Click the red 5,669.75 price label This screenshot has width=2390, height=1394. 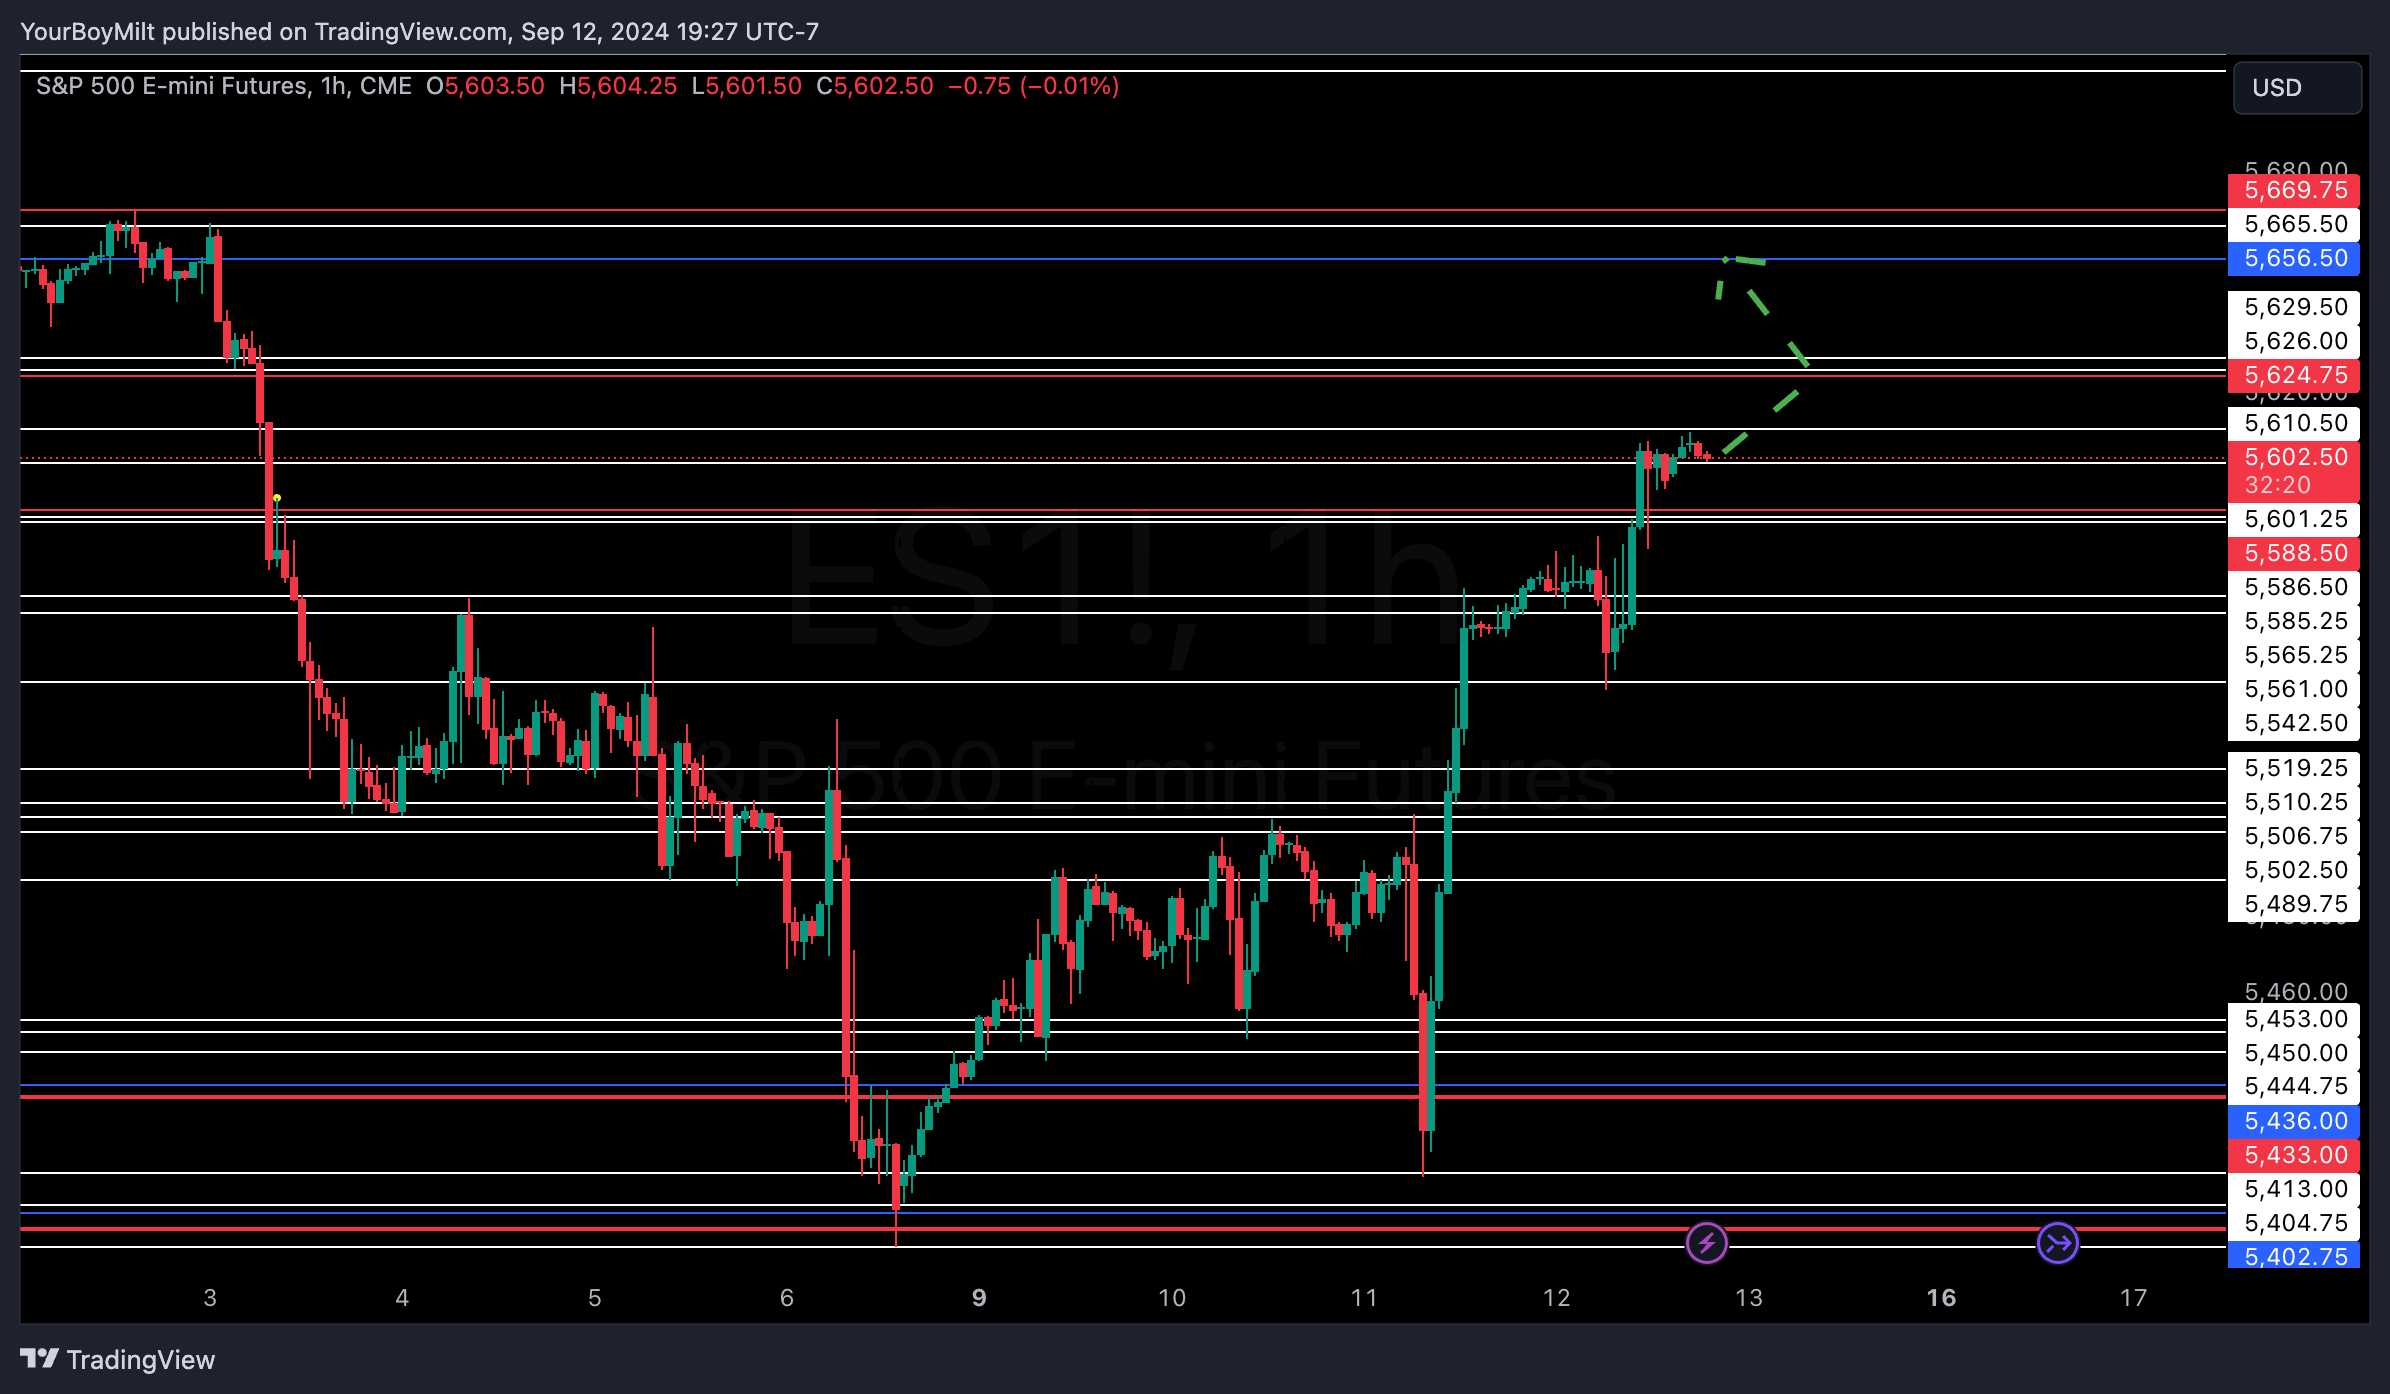[x=2294, y=190]
